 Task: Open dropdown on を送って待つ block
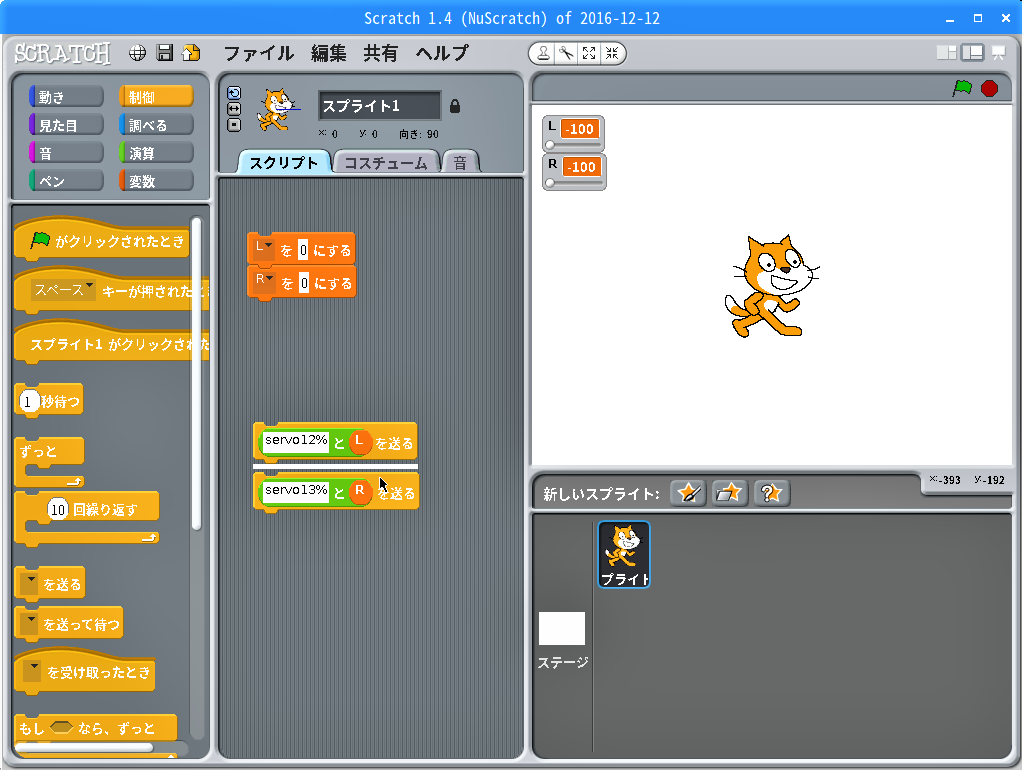tap(29, 624)
